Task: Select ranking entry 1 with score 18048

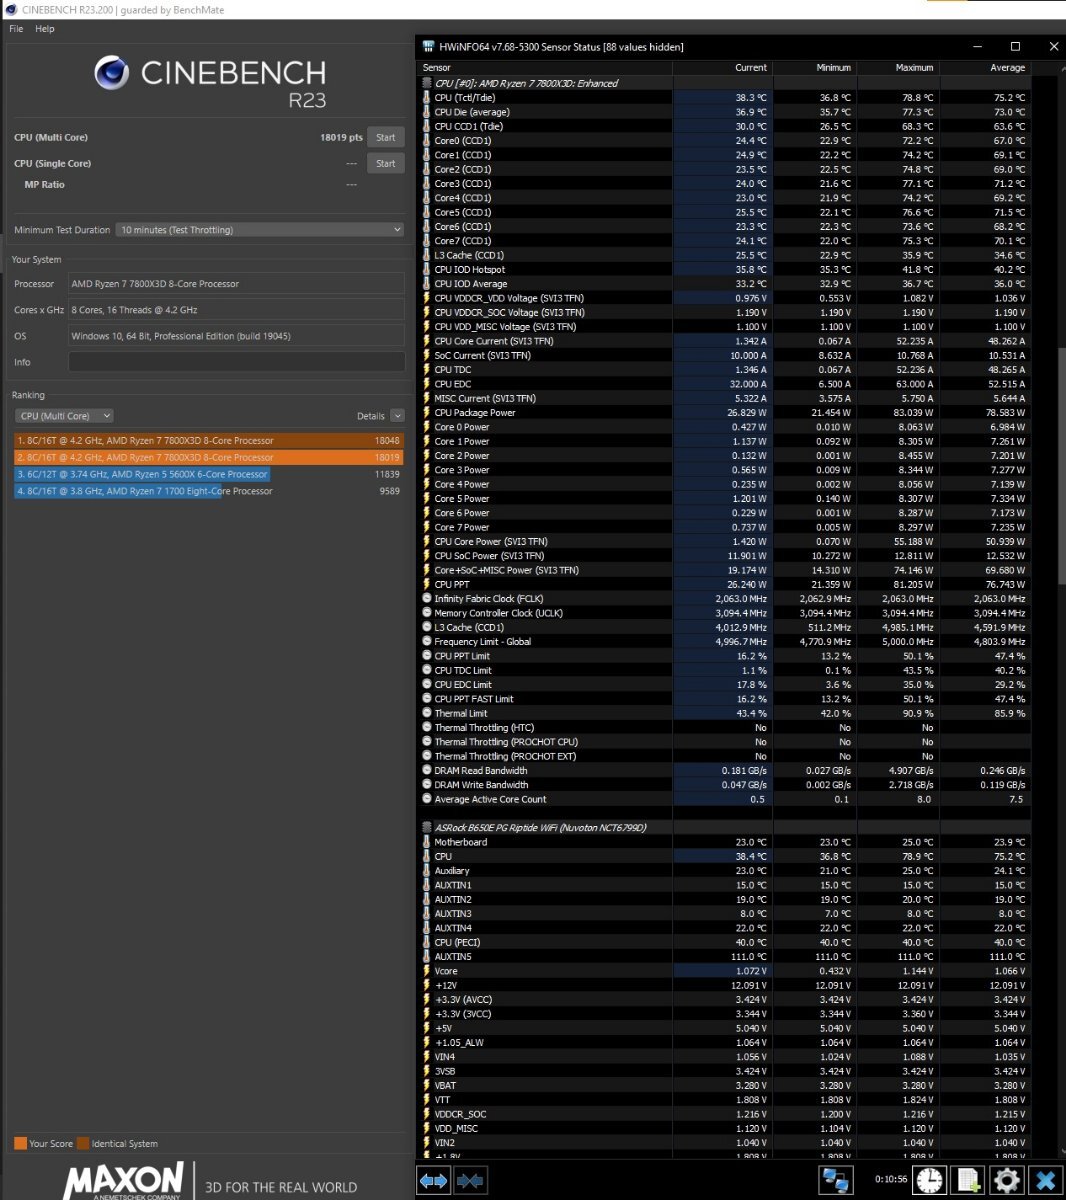Action: 208,440
